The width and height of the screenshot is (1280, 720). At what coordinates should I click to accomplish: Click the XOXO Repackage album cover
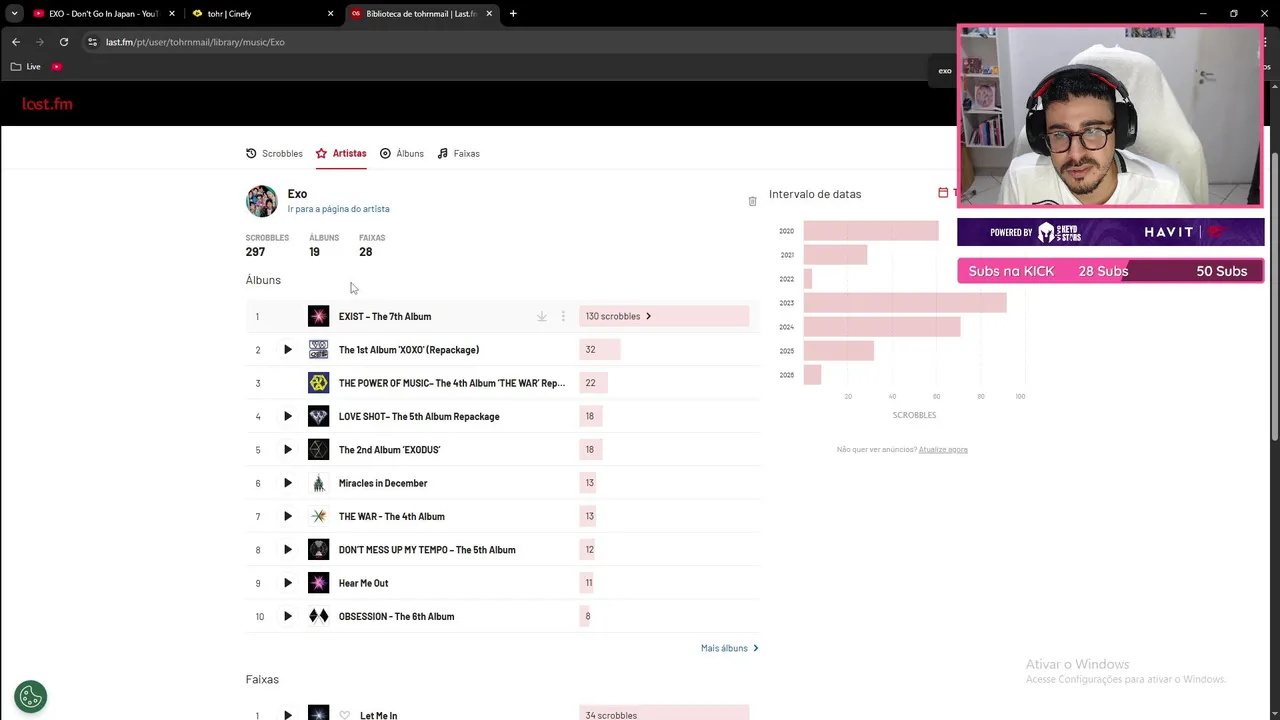318,350
